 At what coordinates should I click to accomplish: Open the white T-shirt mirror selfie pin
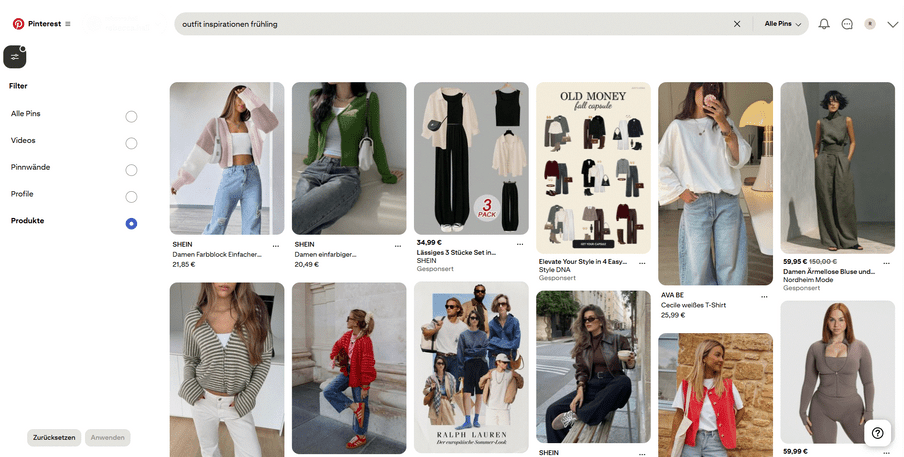click(715, 184)
